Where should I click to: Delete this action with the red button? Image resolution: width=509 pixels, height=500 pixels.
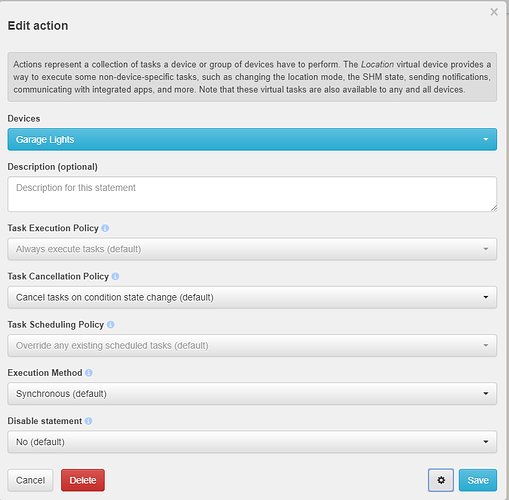pyautogui.click(x=83, y=480)
